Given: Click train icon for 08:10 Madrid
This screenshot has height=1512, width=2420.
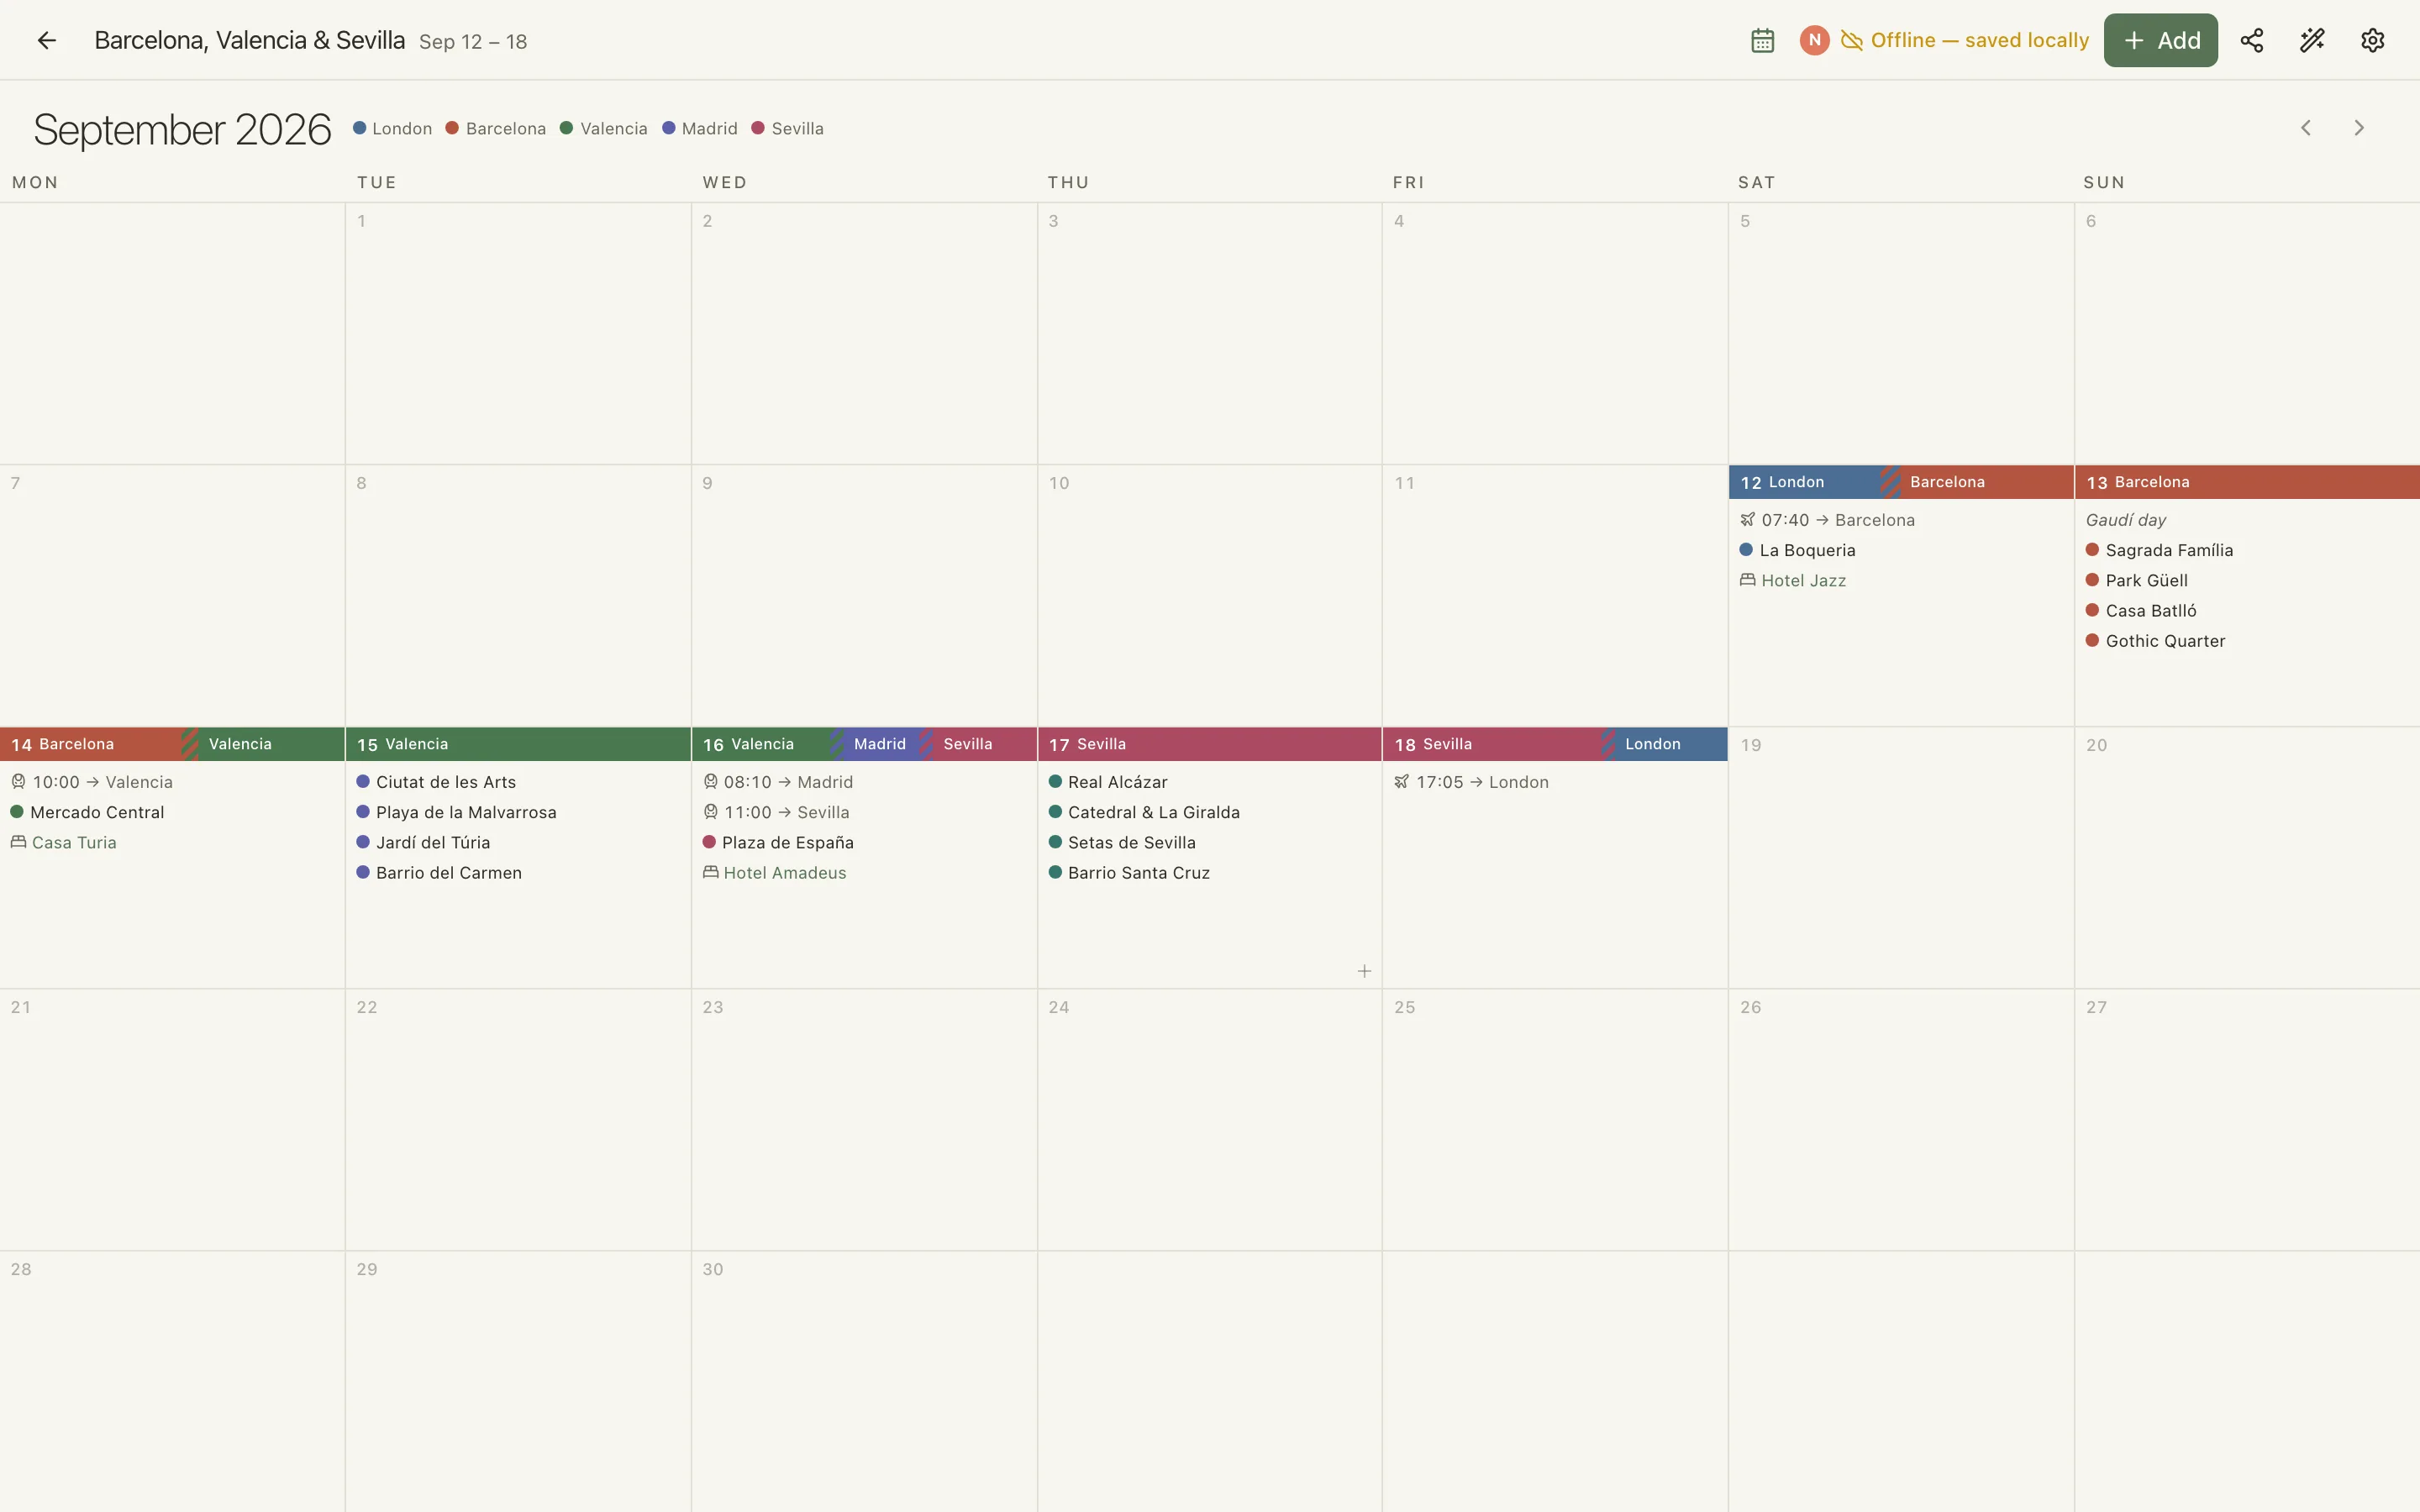Looking at the screenshot, I should pyautogui.click(x=710, y=782).
